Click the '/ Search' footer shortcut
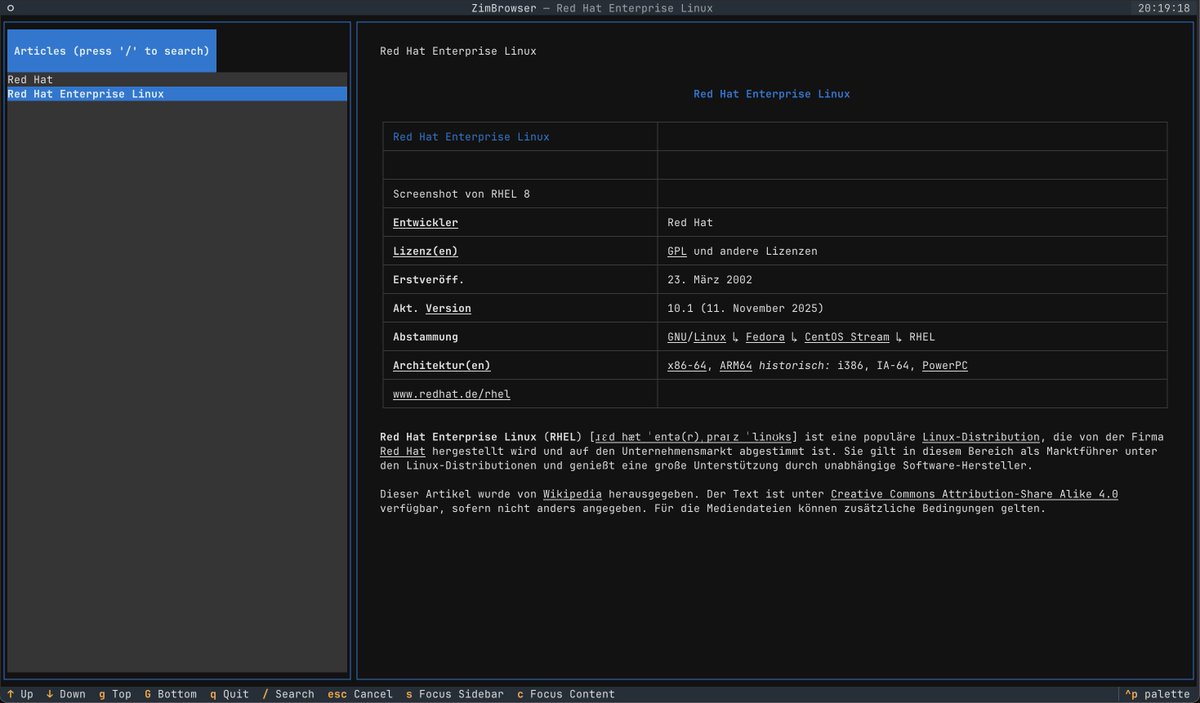This screenshot has height=703, width=1200. coord(288,694)
